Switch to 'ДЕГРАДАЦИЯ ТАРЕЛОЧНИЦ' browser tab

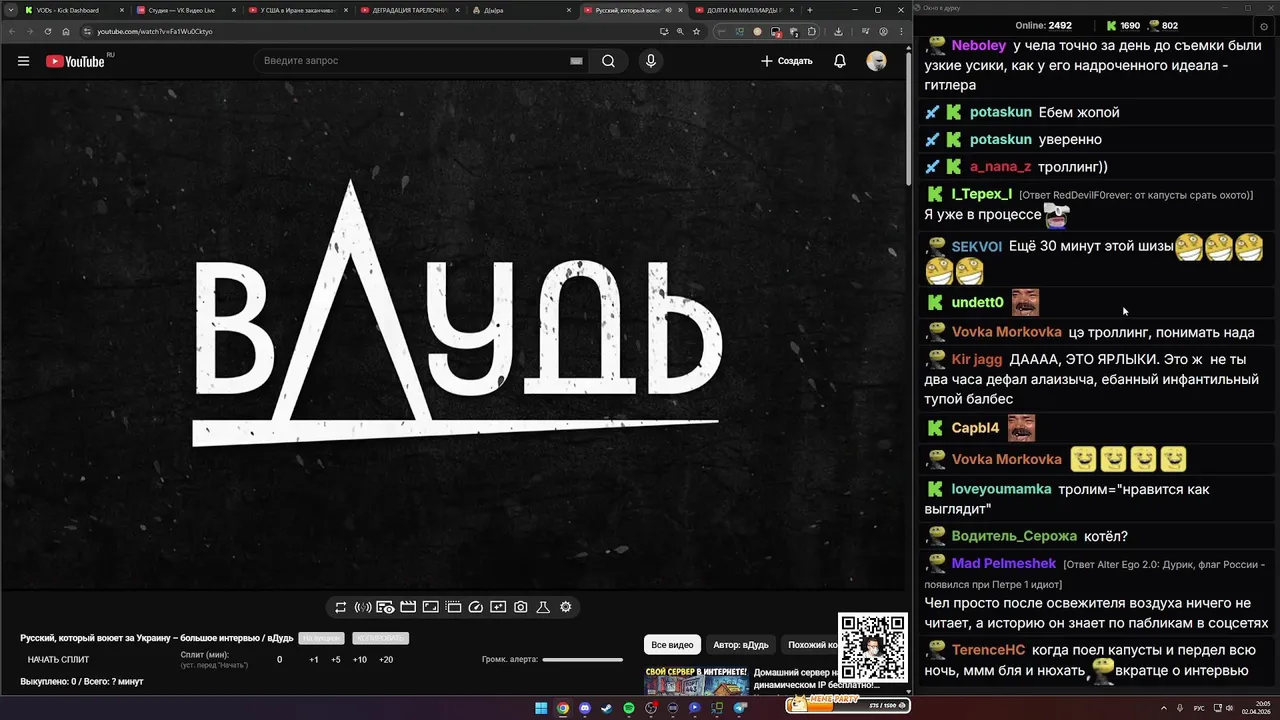(408, 10)
